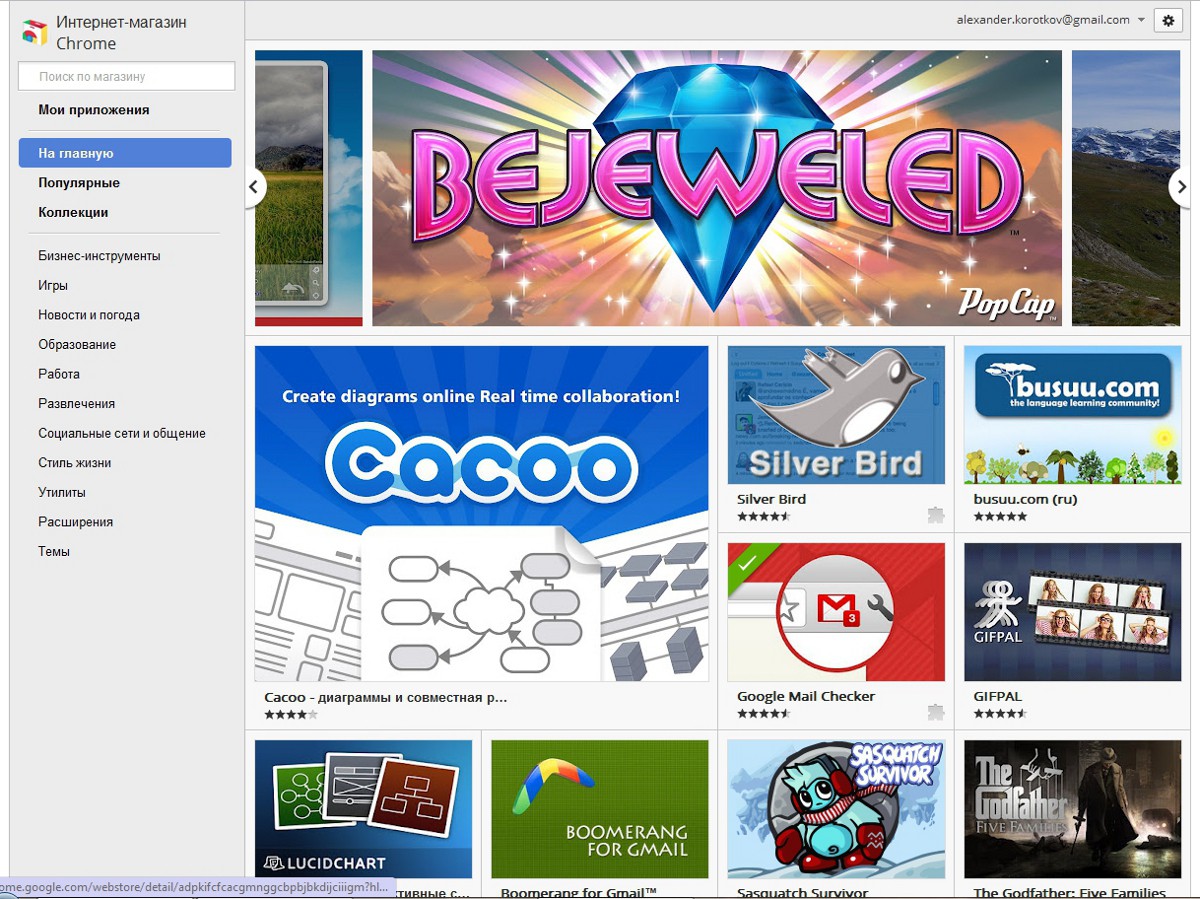Select На главную in sidebar
Image resolution: width=1200 pixels, height=899 pixels.
pos(125,153)
